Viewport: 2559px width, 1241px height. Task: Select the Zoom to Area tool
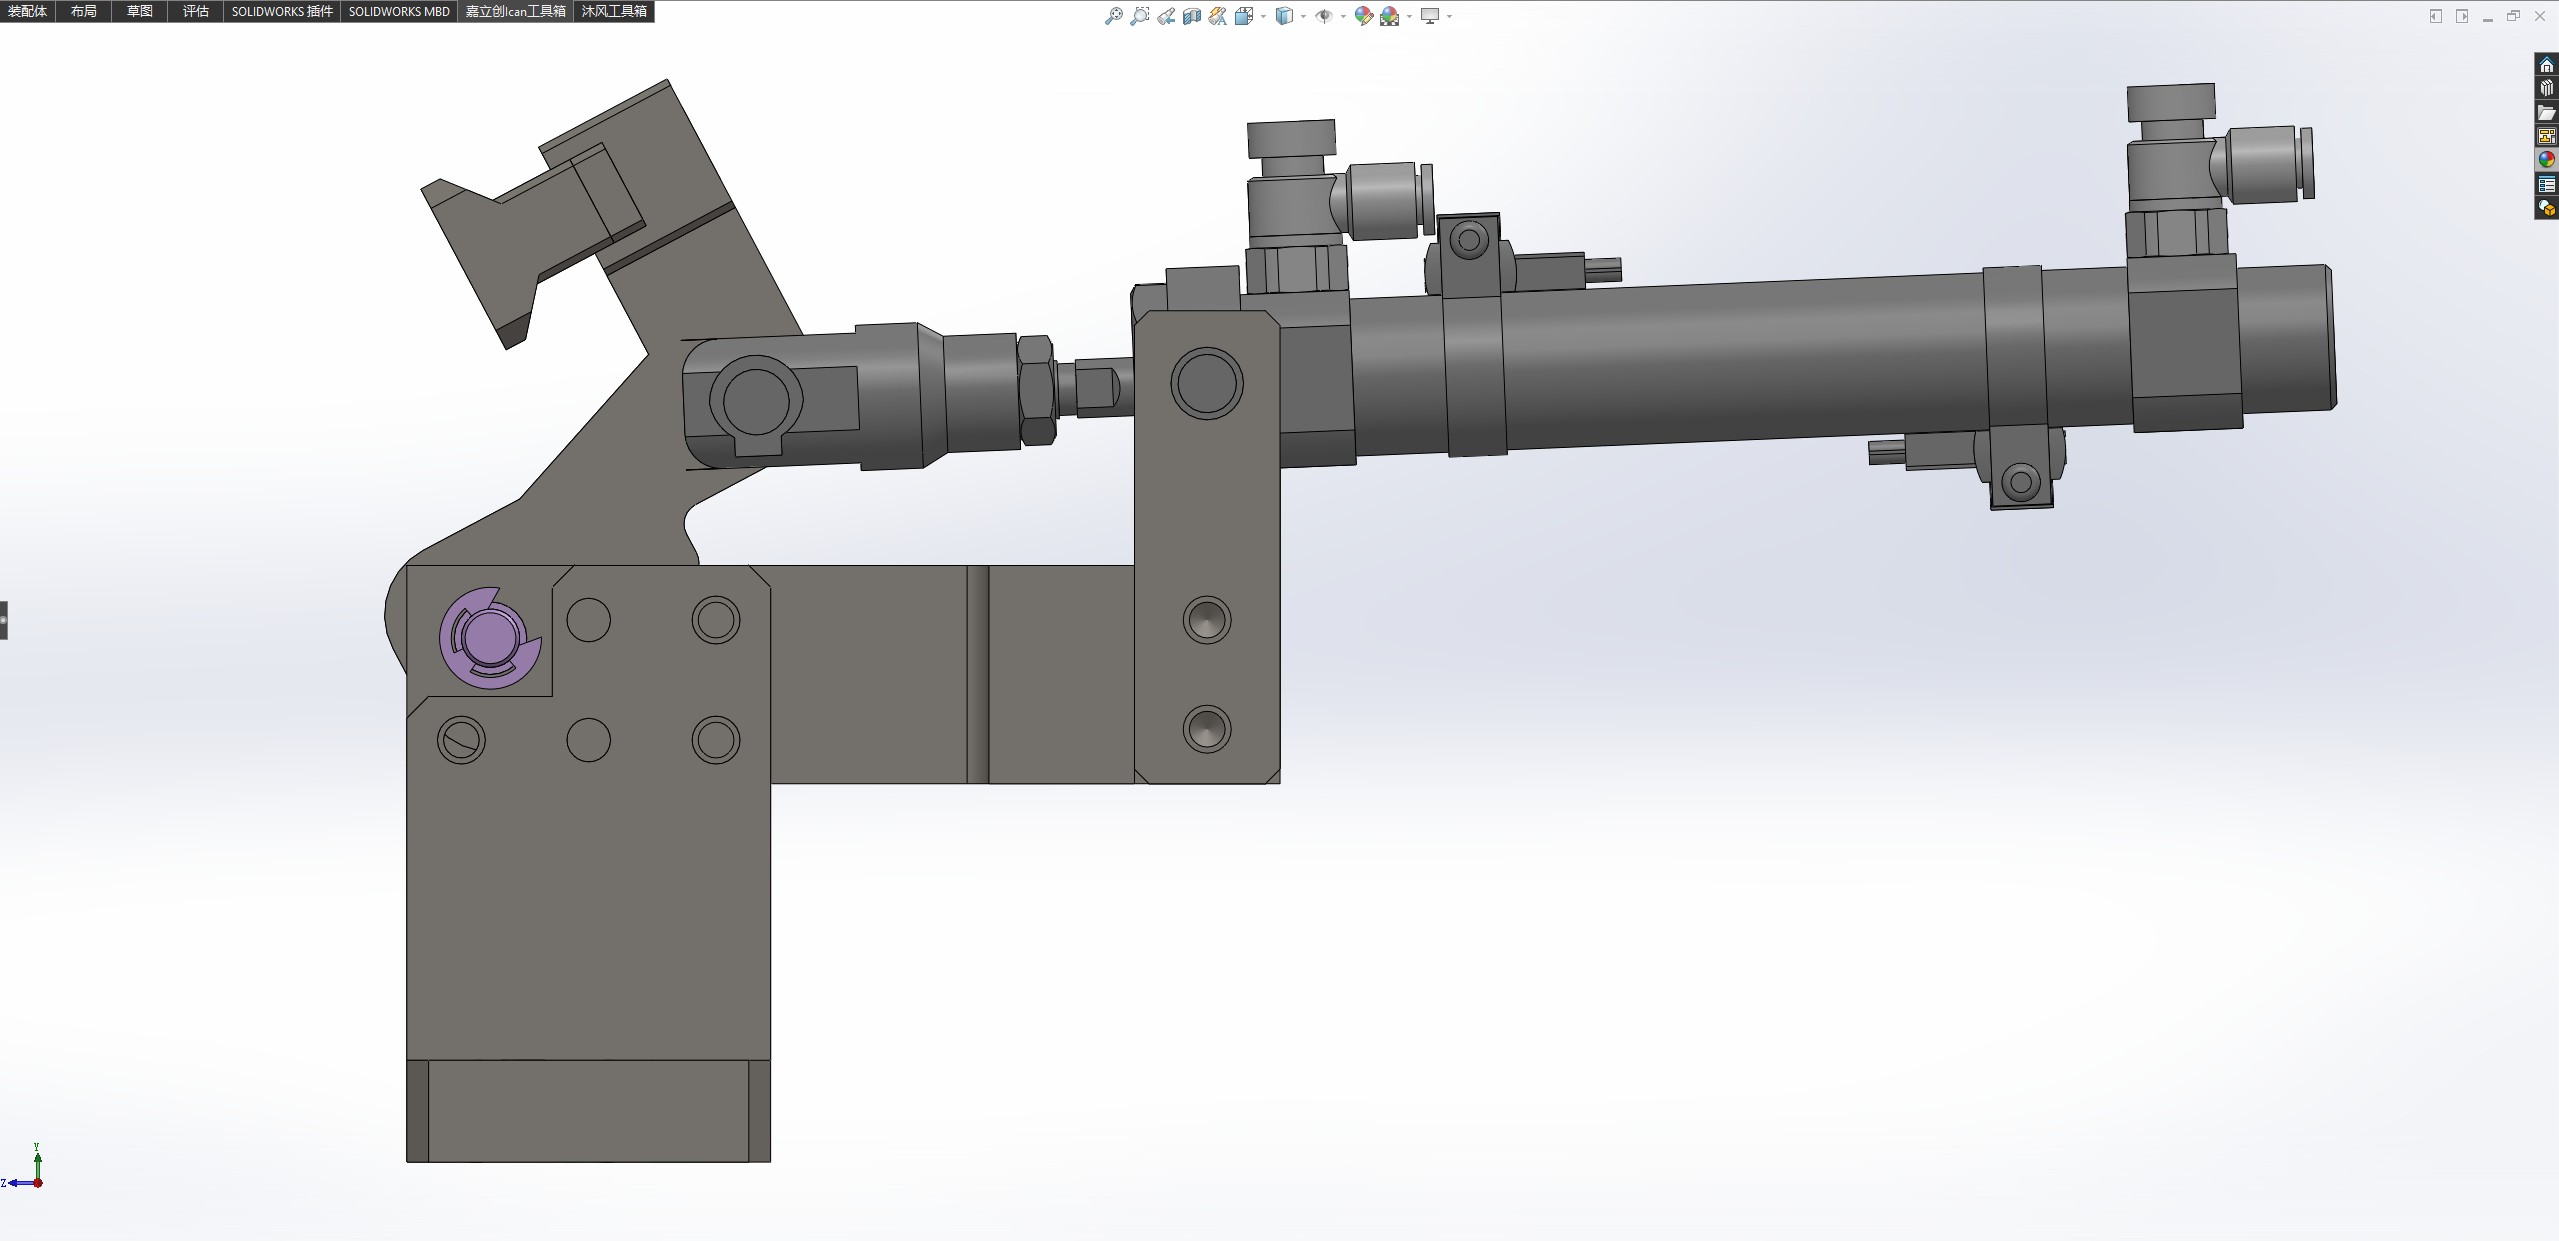[x=1139, y=16]
